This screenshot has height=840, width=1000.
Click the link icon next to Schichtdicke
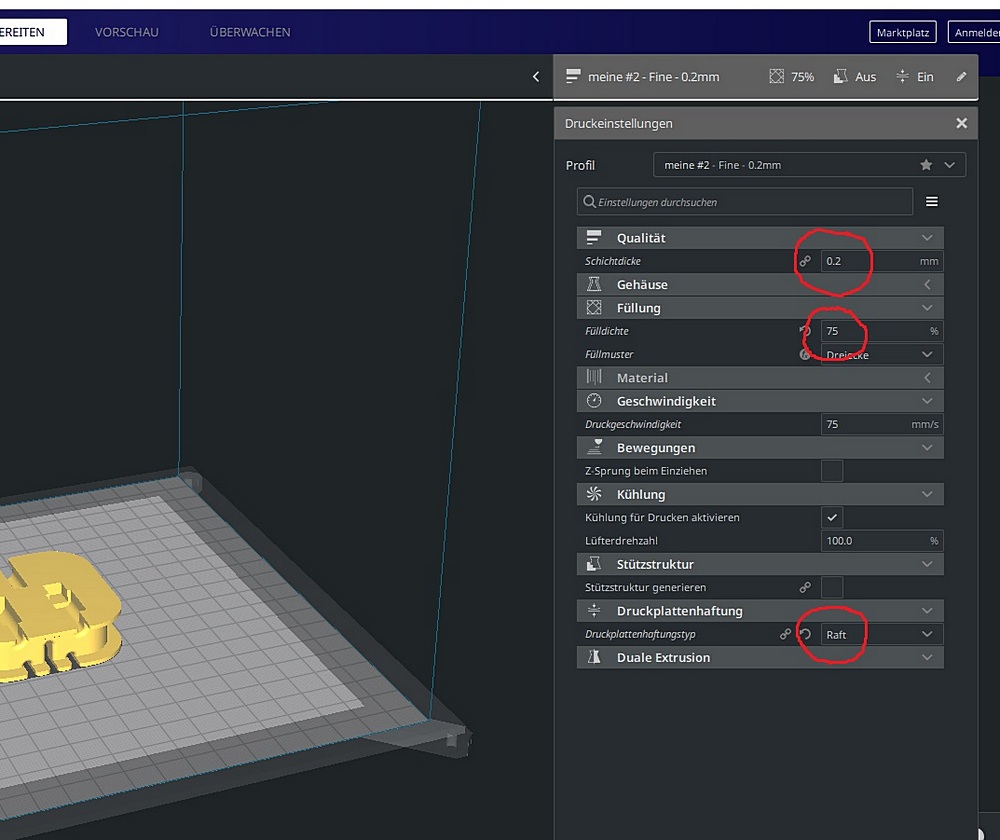tap(805, 261)
